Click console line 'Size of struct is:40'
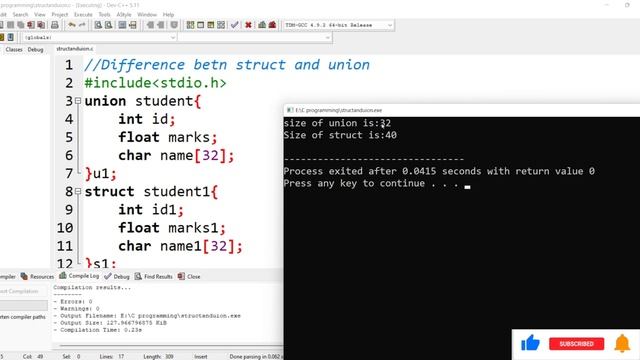Viewport: 640px width, 360px height. tap(340, 135)
